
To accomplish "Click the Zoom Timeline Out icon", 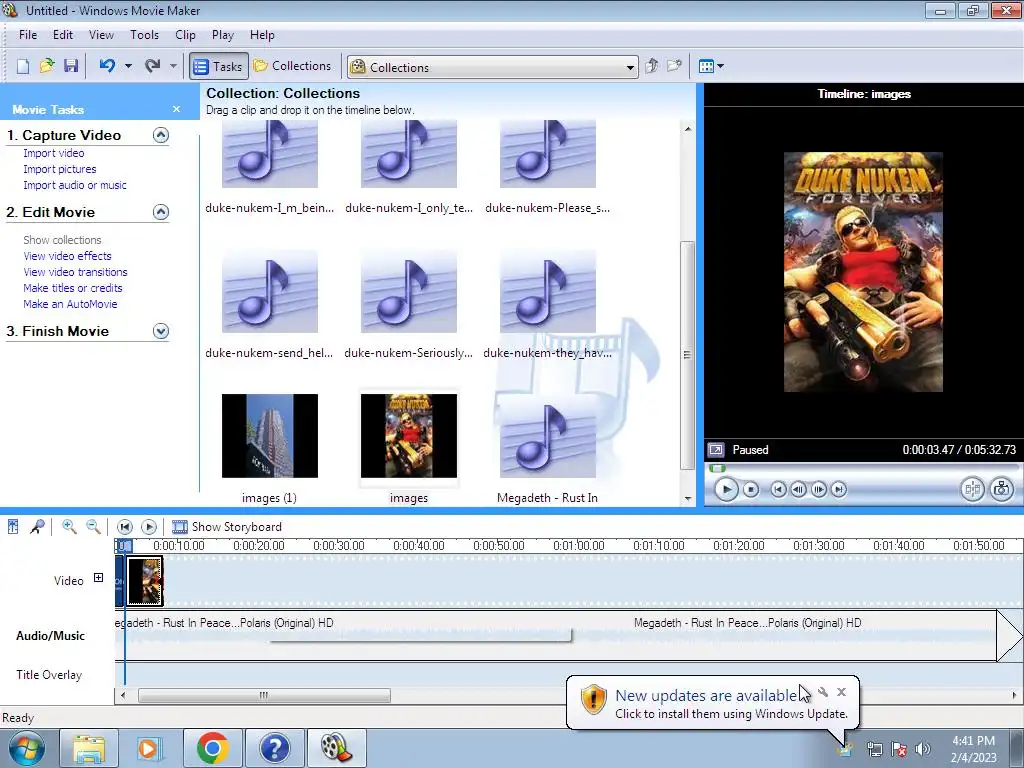I will [x=93, y=526].
